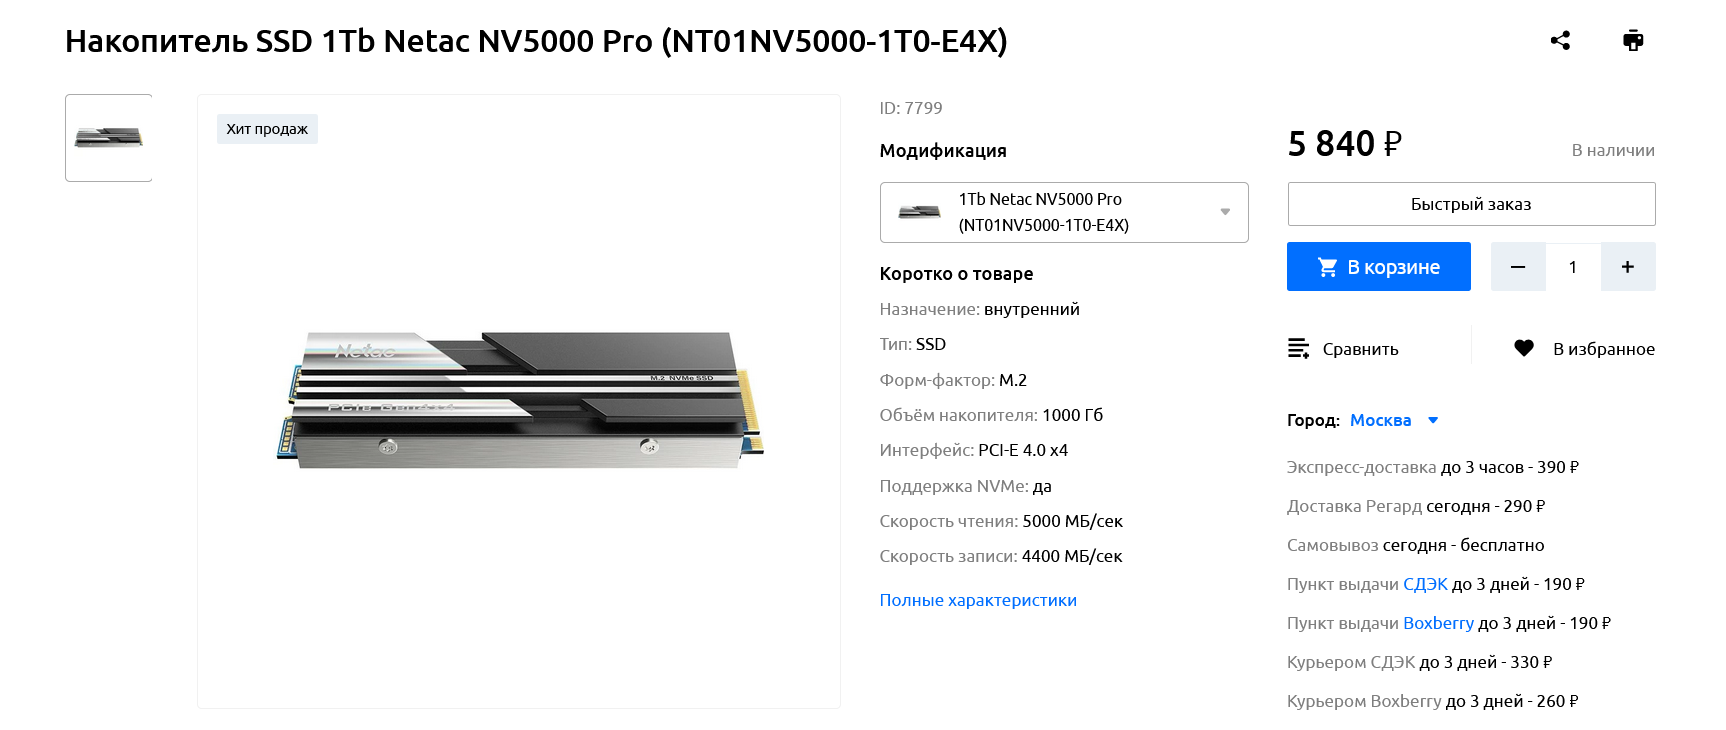Expand the Москва city selector arrow
The height and width of the screenshot is (730, 1726).
point(1433,420)
